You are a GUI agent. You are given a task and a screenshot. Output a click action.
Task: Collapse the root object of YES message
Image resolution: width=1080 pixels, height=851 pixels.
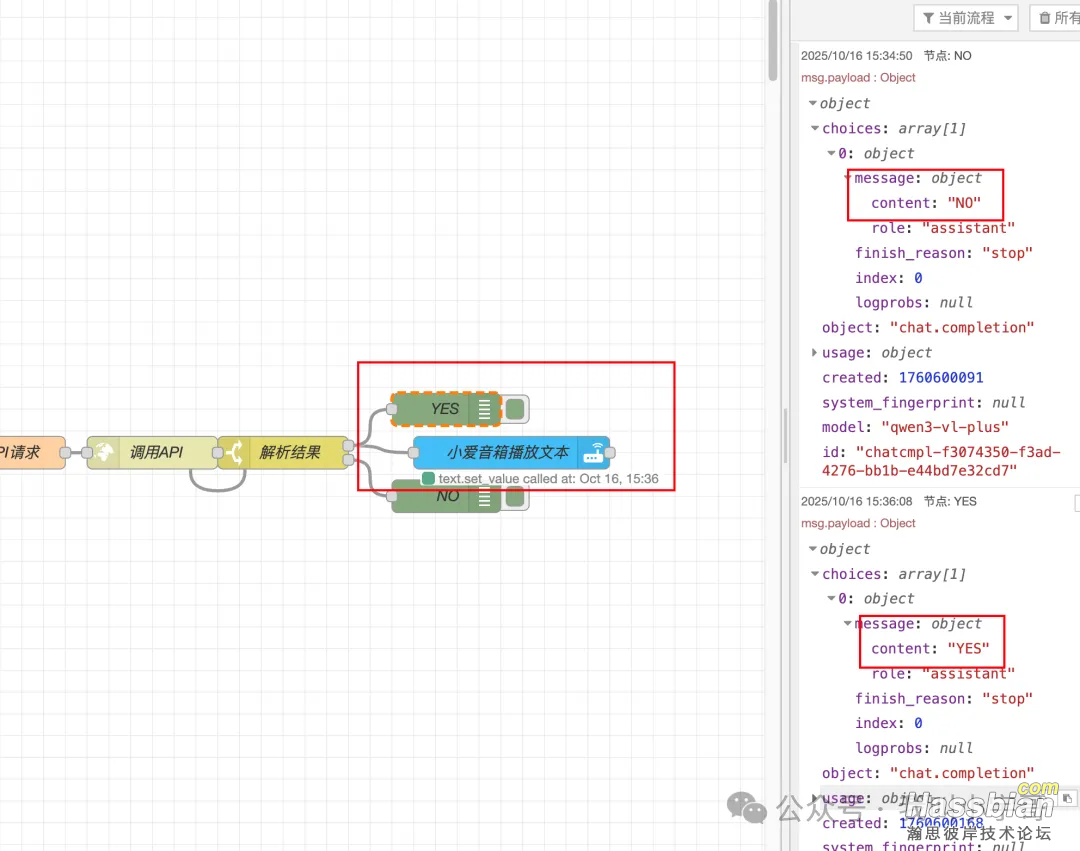811,549
